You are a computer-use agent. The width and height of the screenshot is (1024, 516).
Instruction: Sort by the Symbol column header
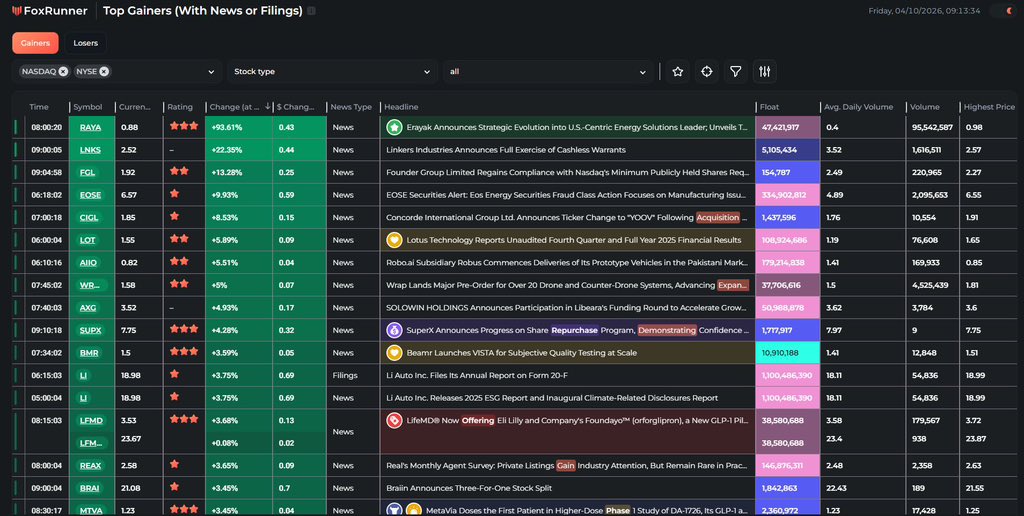tap(88, 107)
